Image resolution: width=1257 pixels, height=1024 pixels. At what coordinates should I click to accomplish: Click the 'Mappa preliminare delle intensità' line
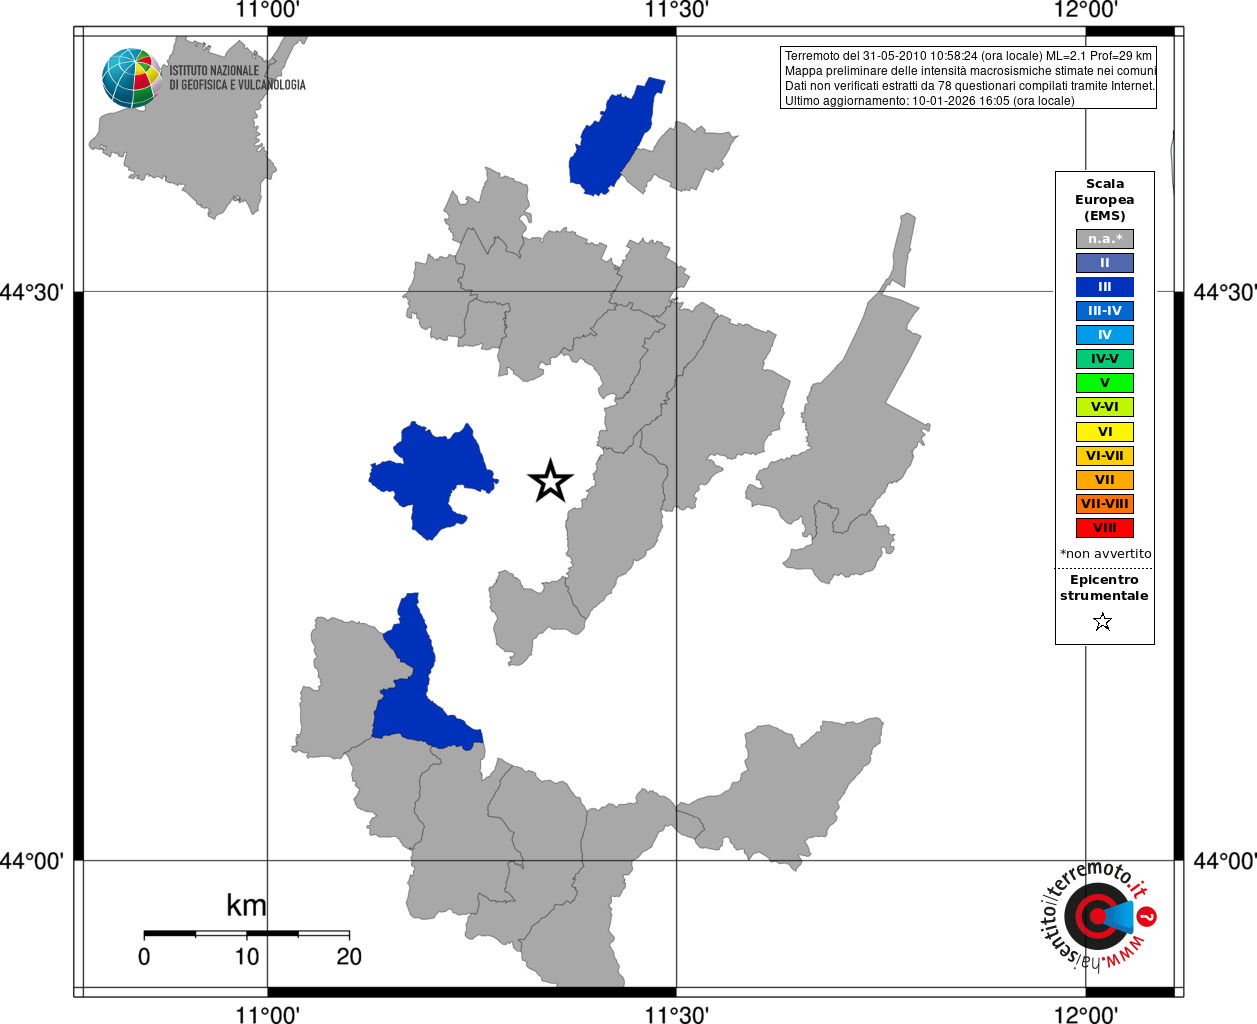click(x=969, y=71)
